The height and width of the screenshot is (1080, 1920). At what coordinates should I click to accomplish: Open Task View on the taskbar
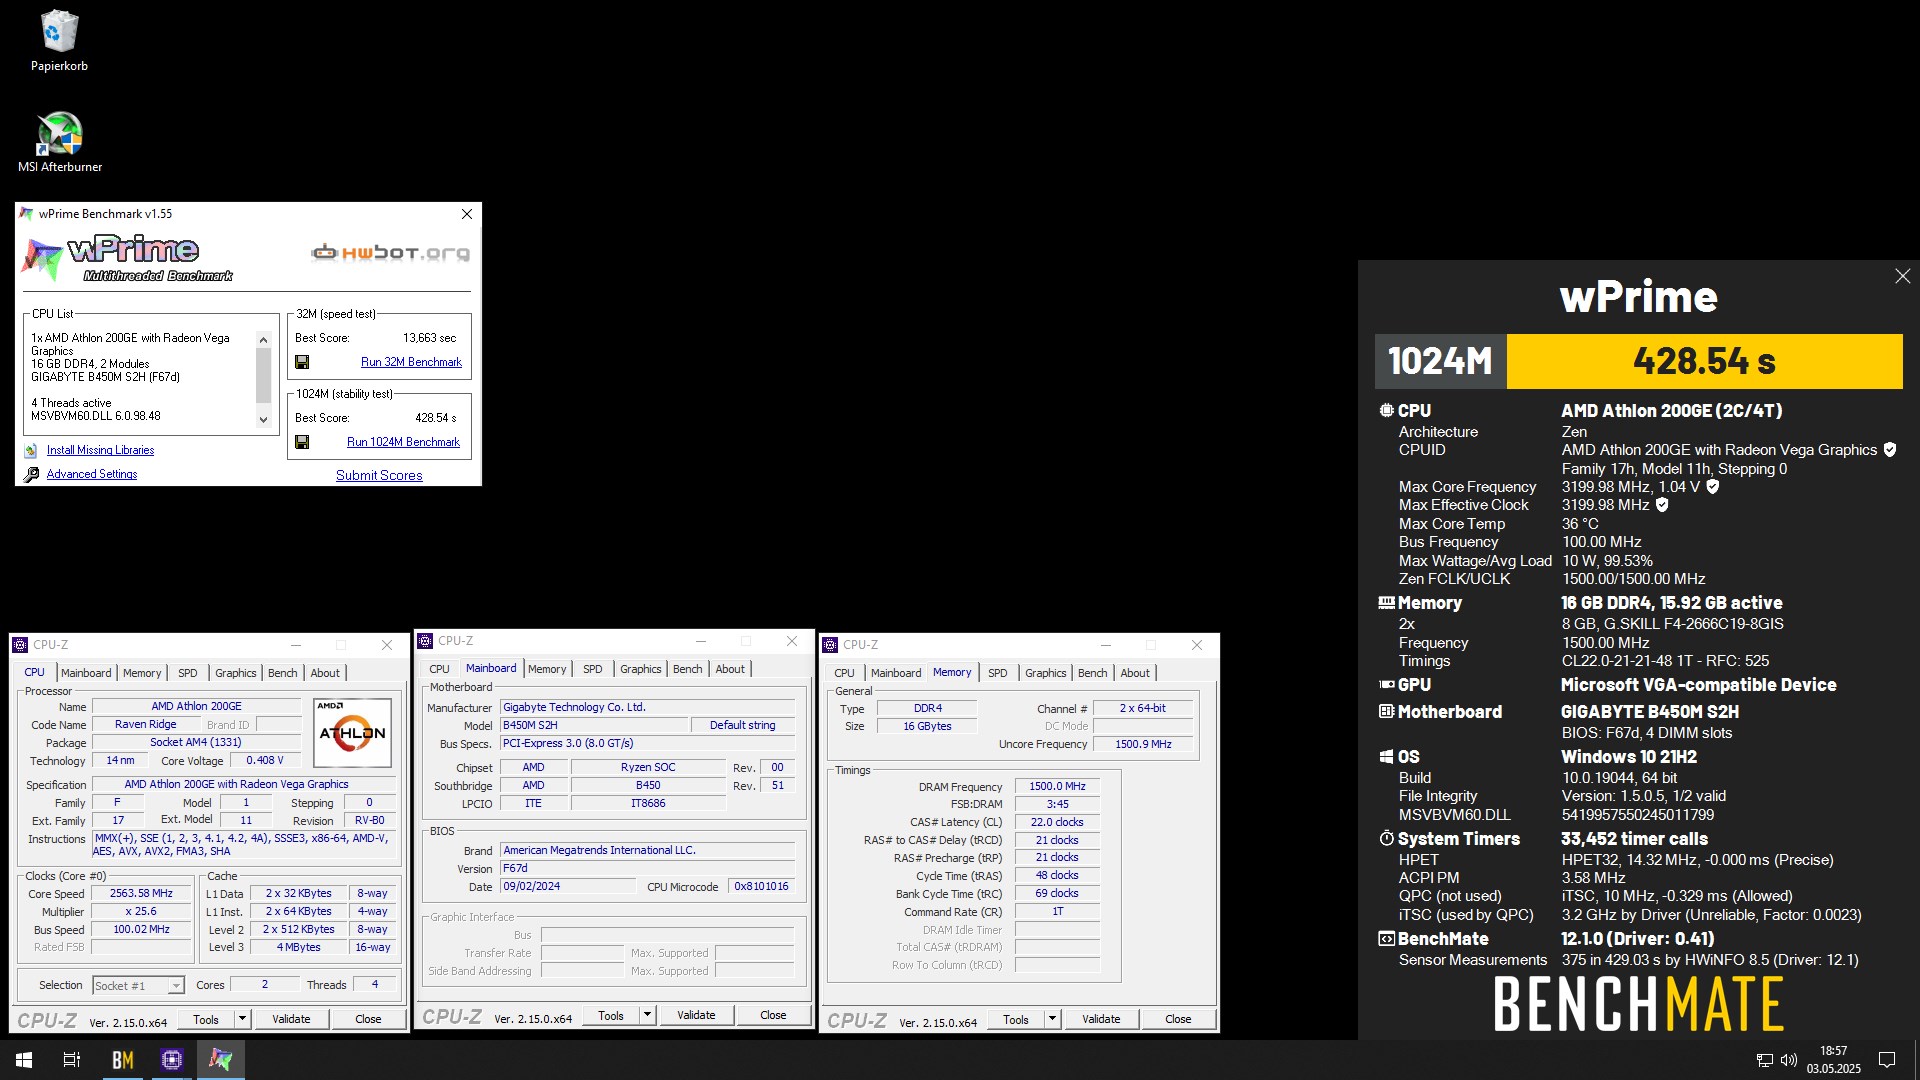(72, 1060)
